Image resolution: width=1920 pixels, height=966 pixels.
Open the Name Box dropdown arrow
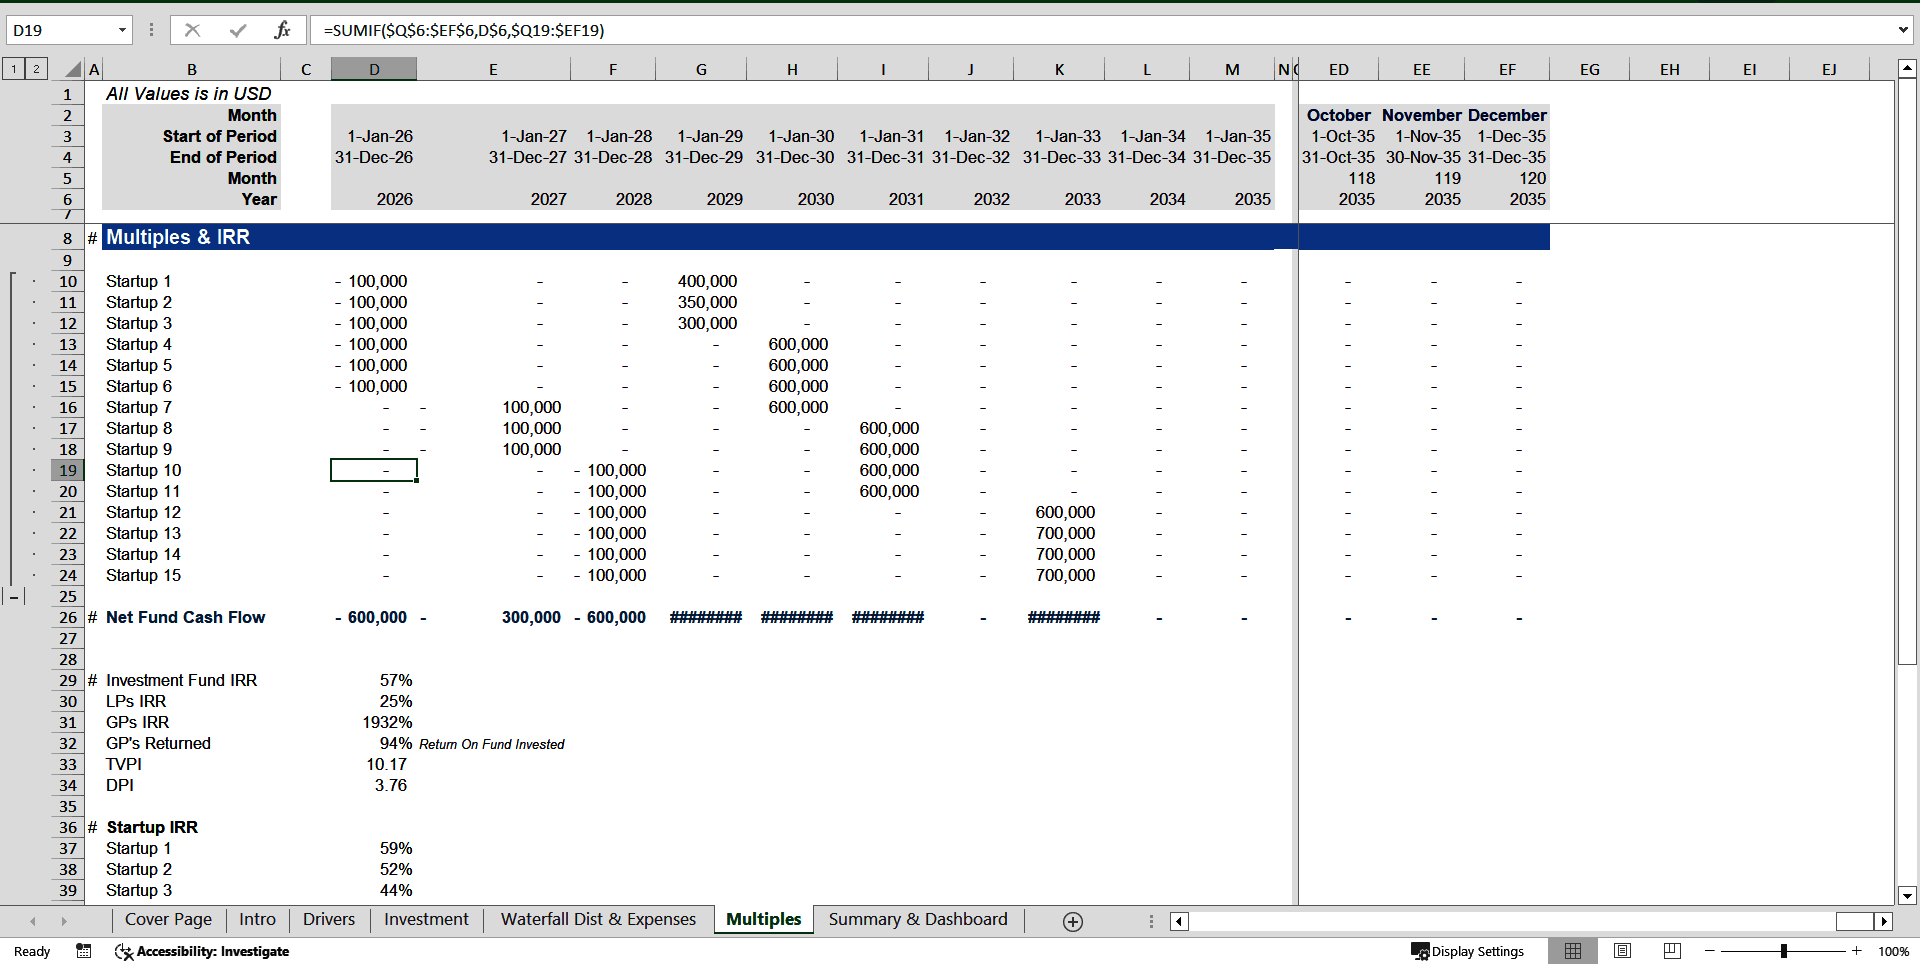tap(122, 30)
